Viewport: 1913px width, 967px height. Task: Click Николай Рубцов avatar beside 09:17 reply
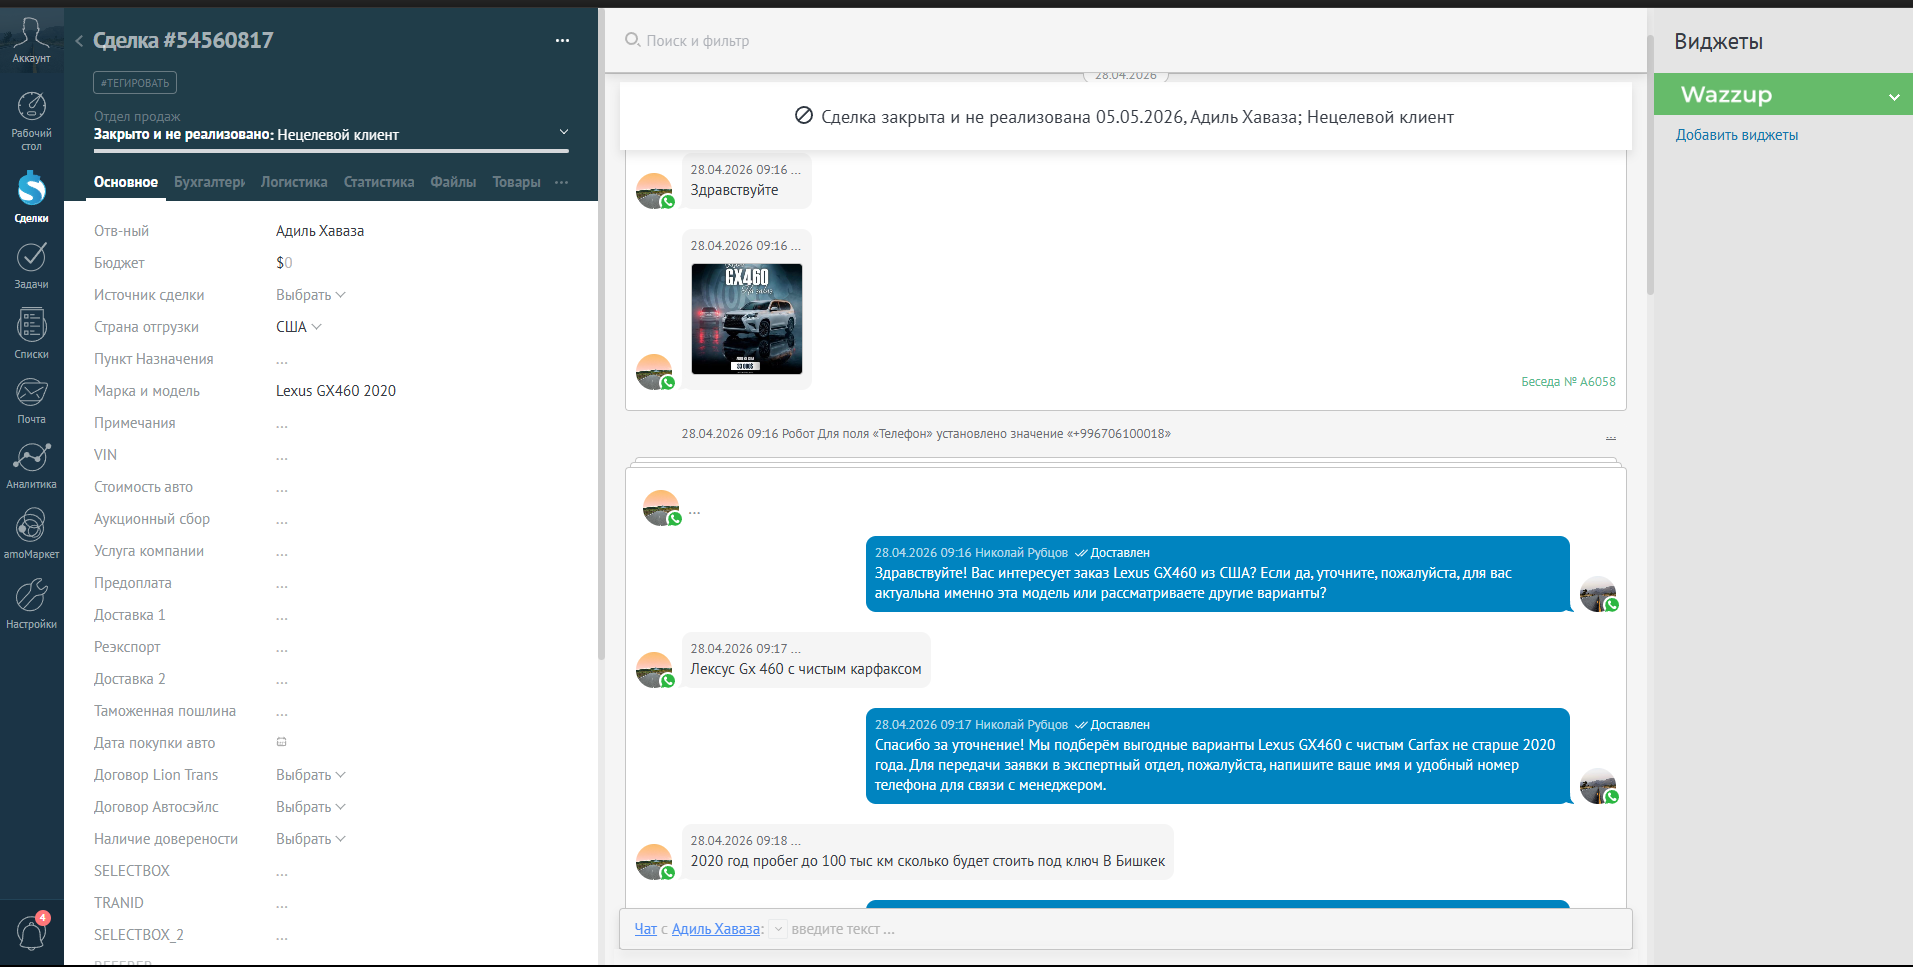[x=1598, y=786]
